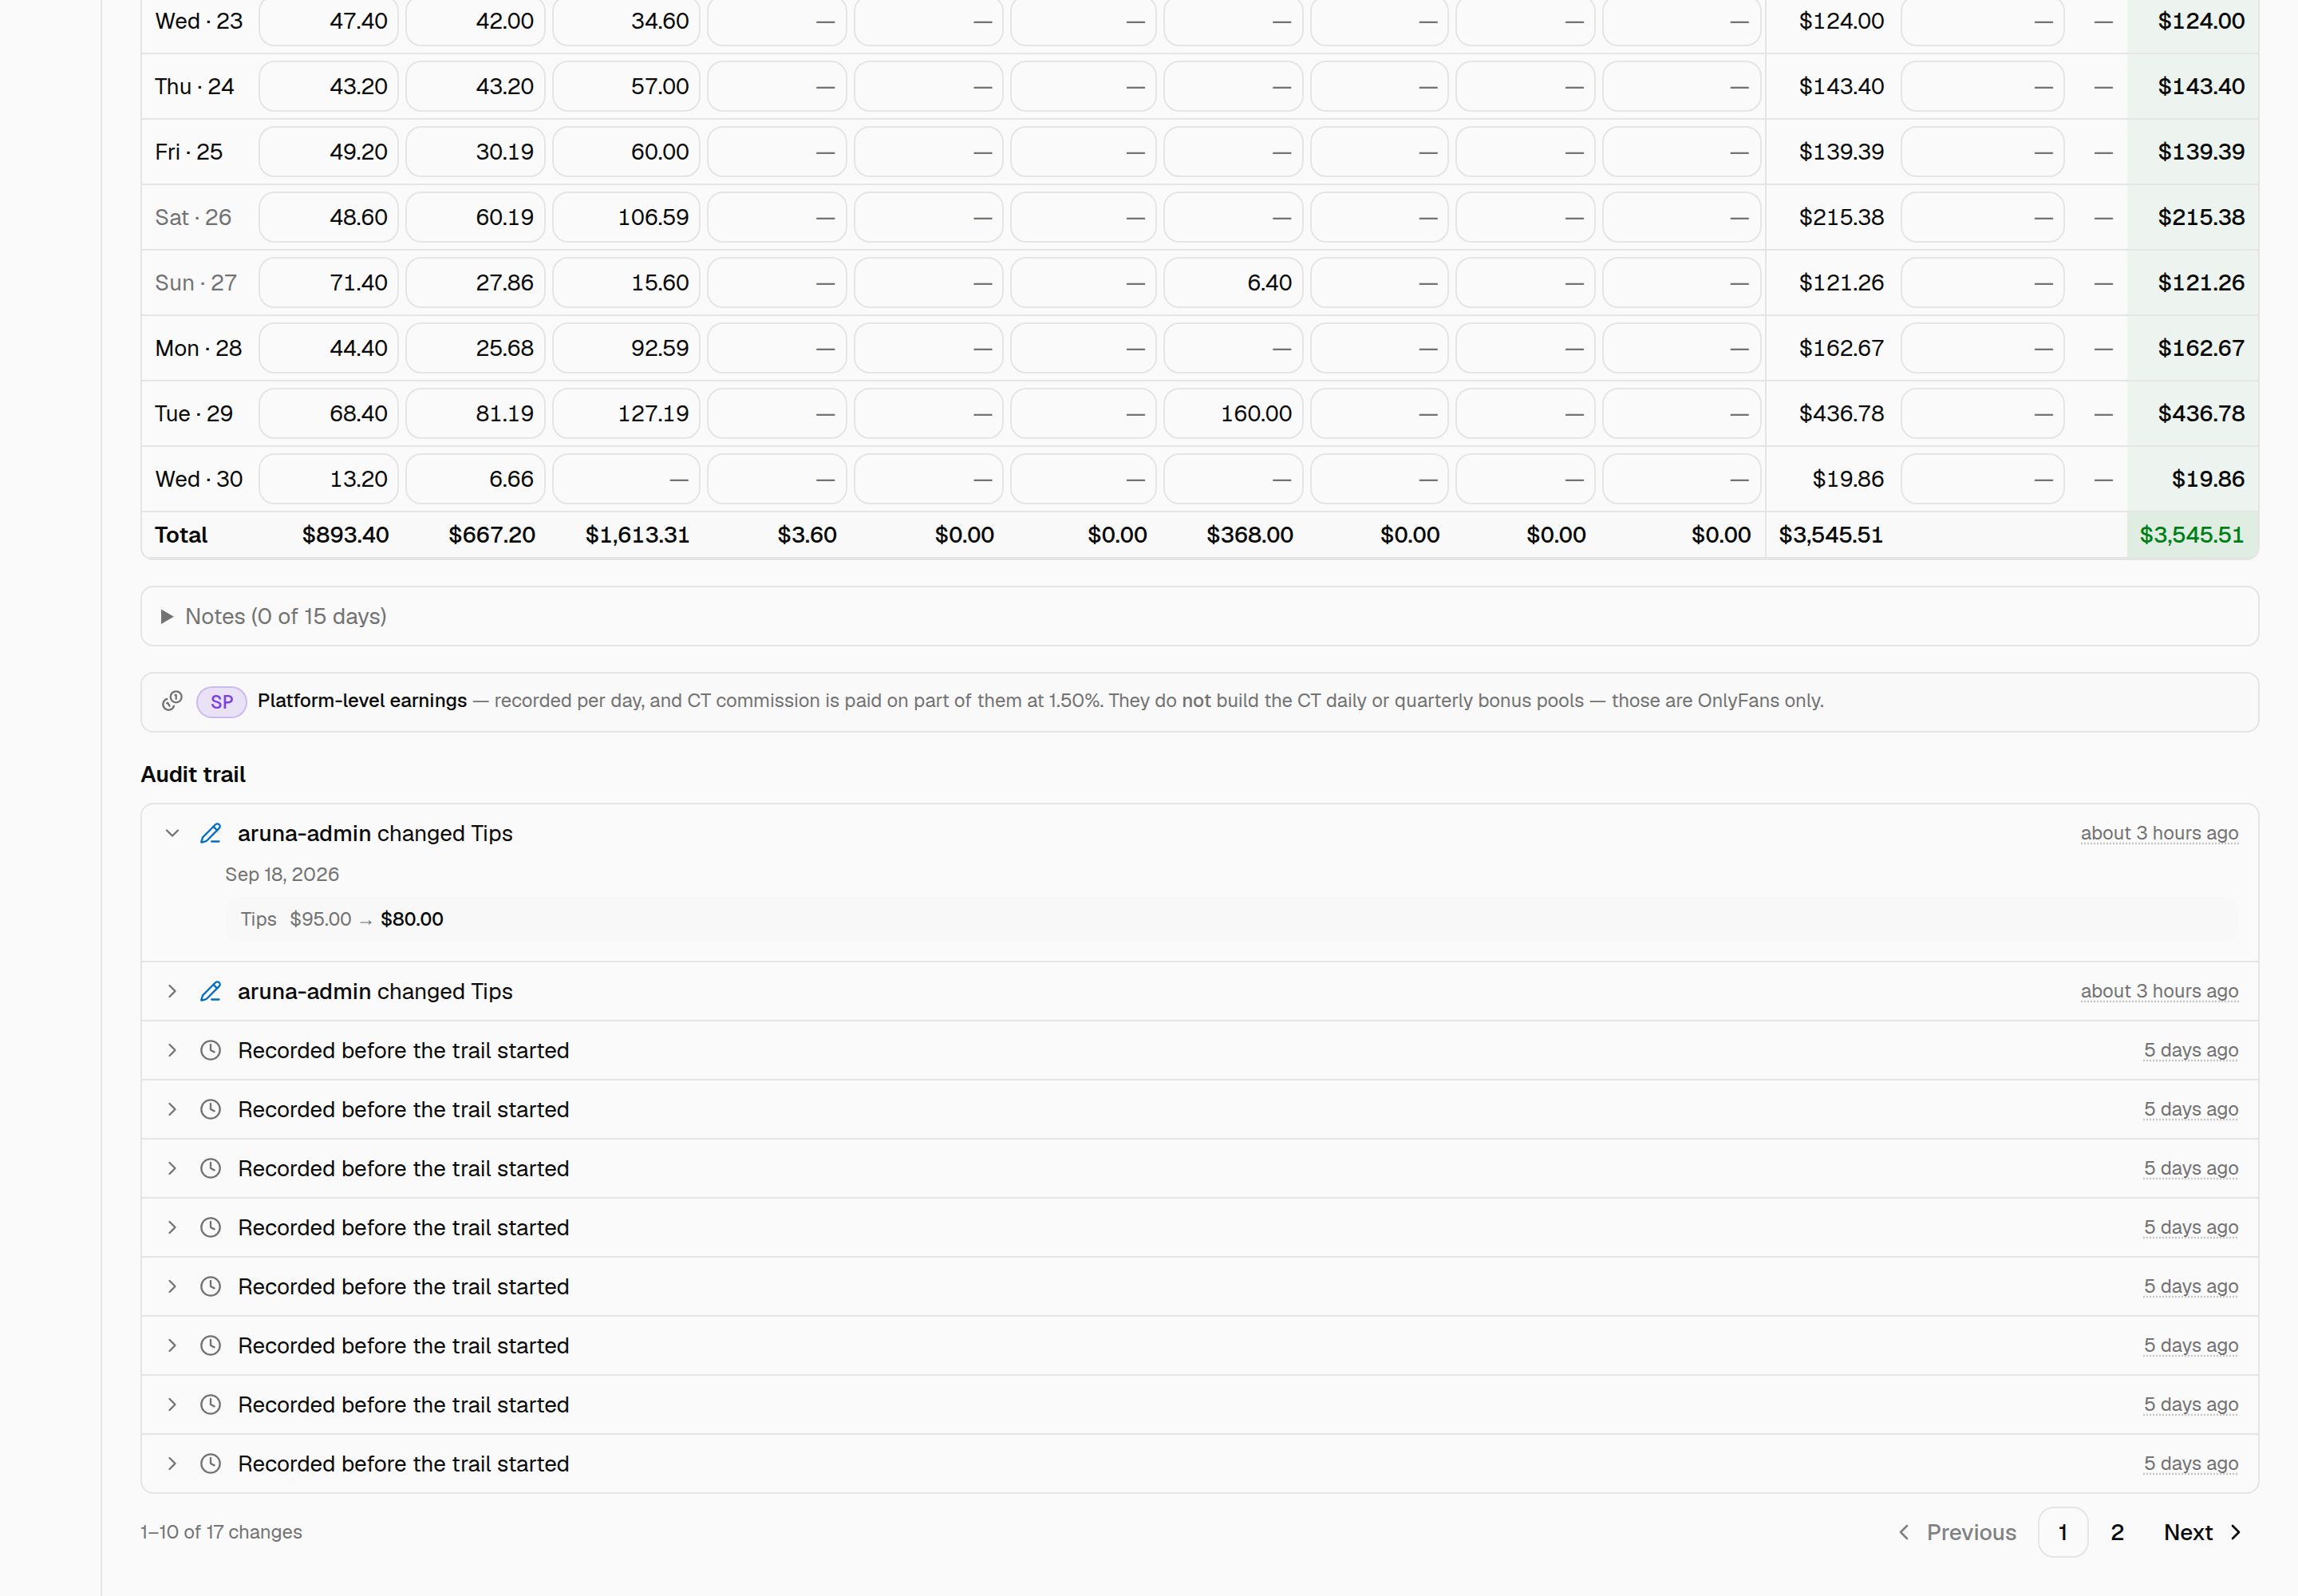
Task: Click the Sep 18, 2026 date text
Action: tap(282, 875)
